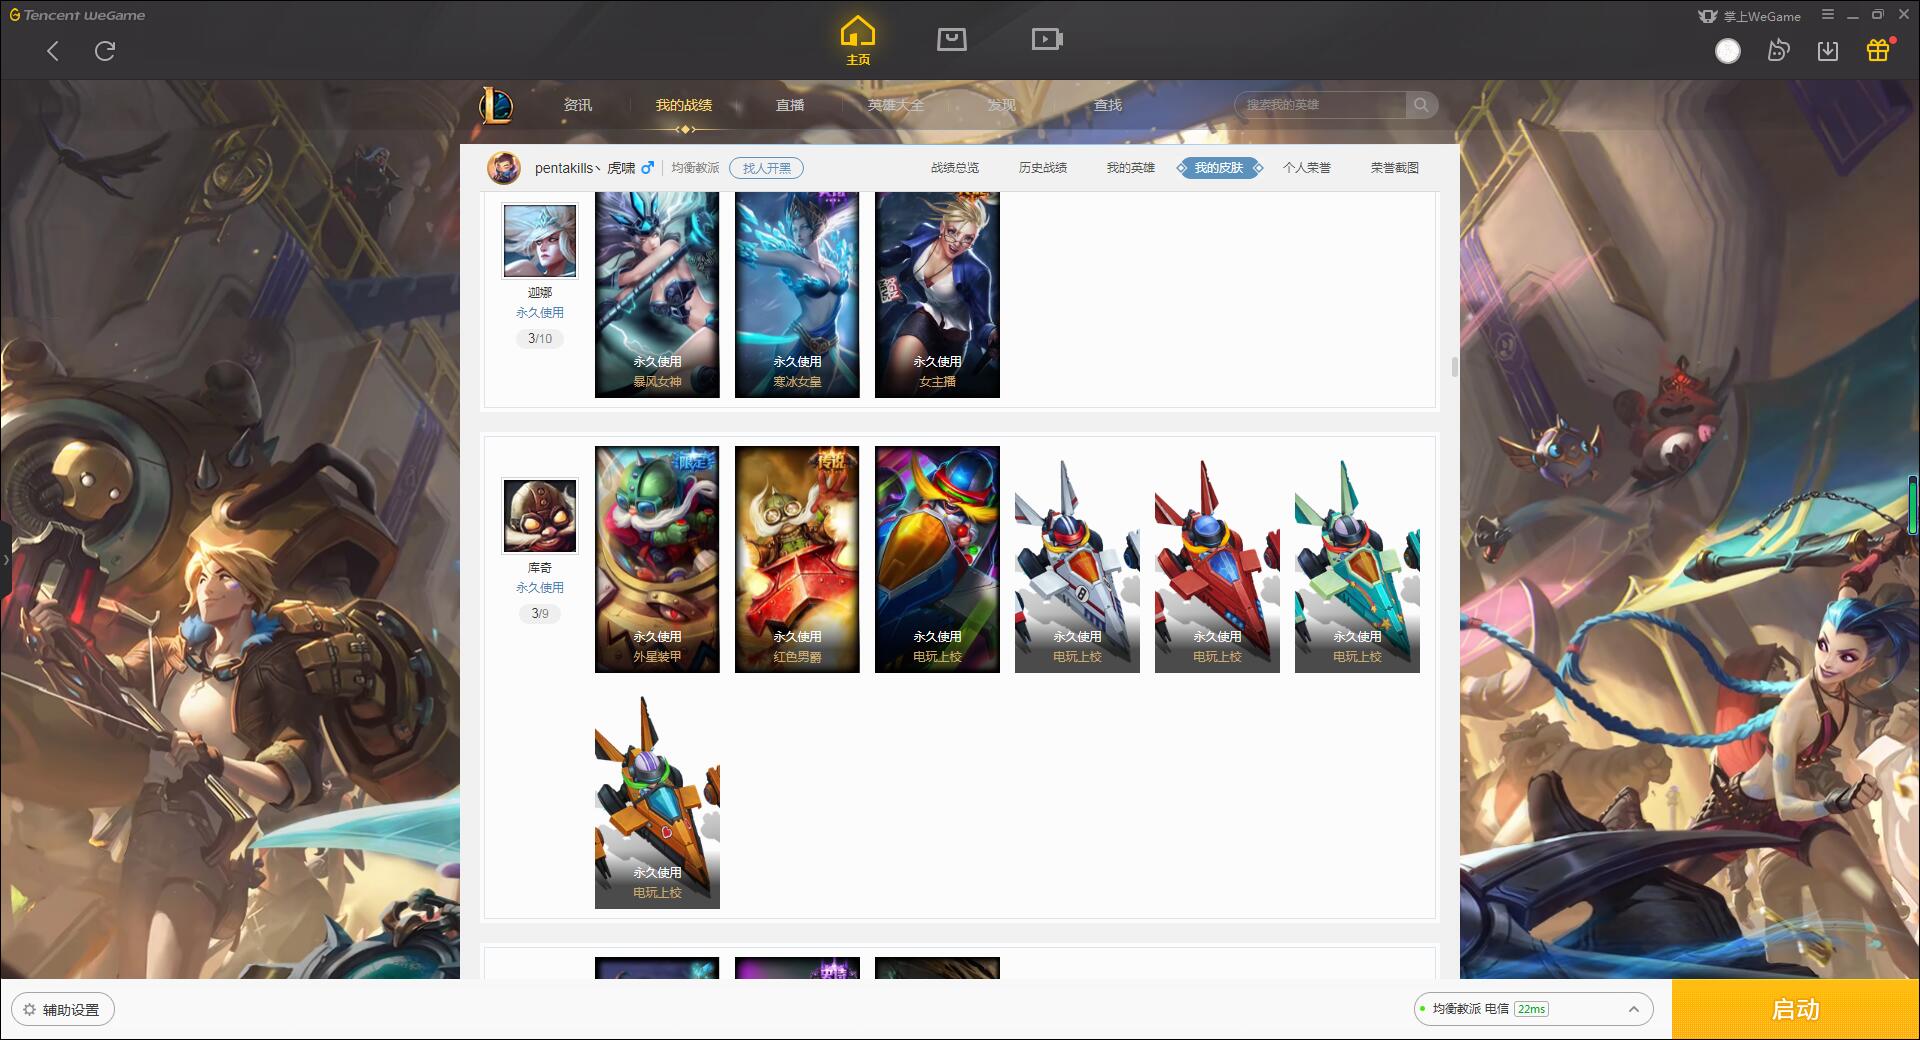Click the 迦娜 champion portrait
The width and height of the screenshot is (1920, 1040).
pyautogui.click(x=540, y=241)
